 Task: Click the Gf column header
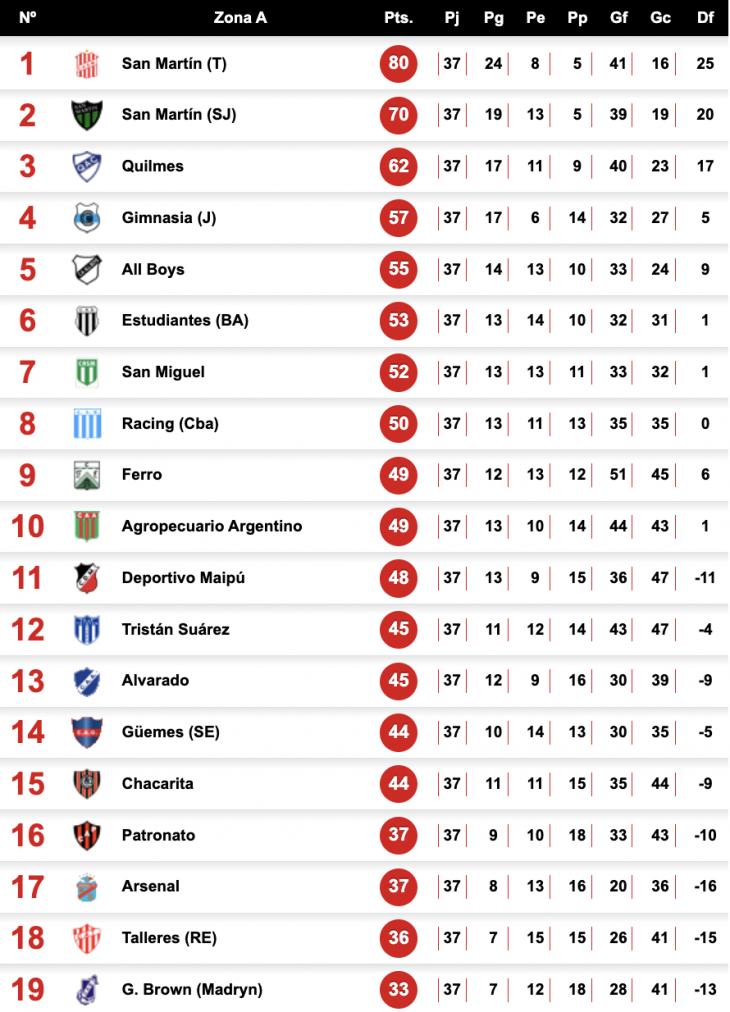point(618,18)
